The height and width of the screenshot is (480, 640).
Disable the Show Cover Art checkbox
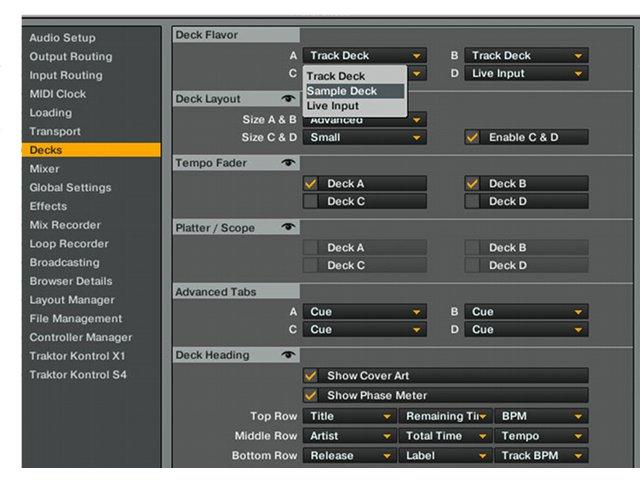pos(311,376)
